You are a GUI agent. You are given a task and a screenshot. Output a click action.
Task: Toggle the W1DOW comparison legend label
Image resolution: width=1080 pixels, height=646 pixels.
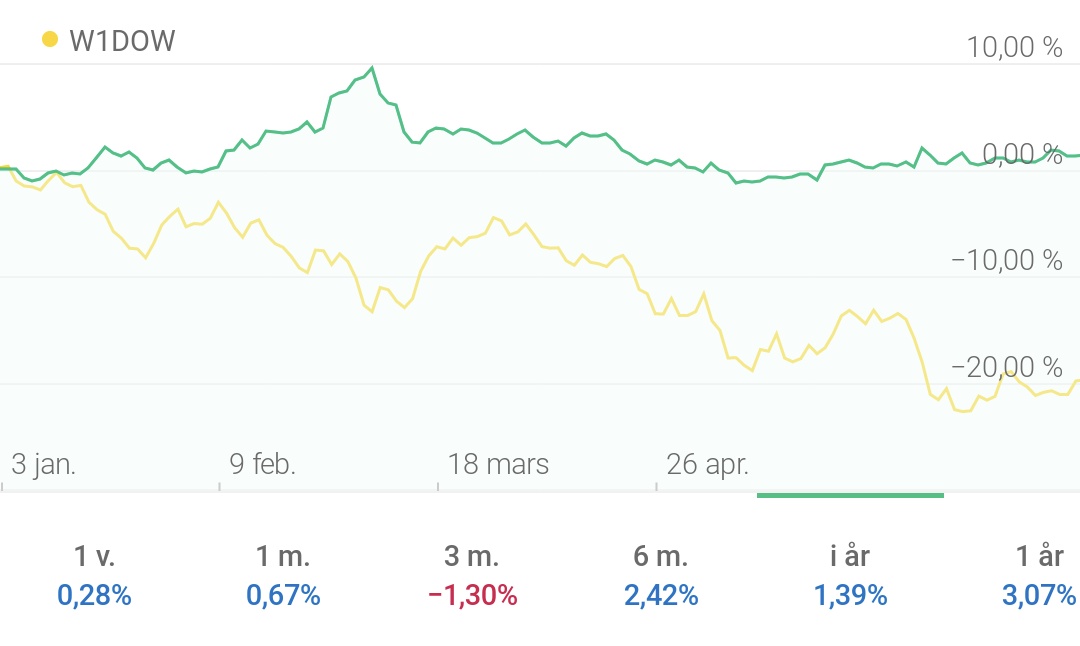click(122, 41)
